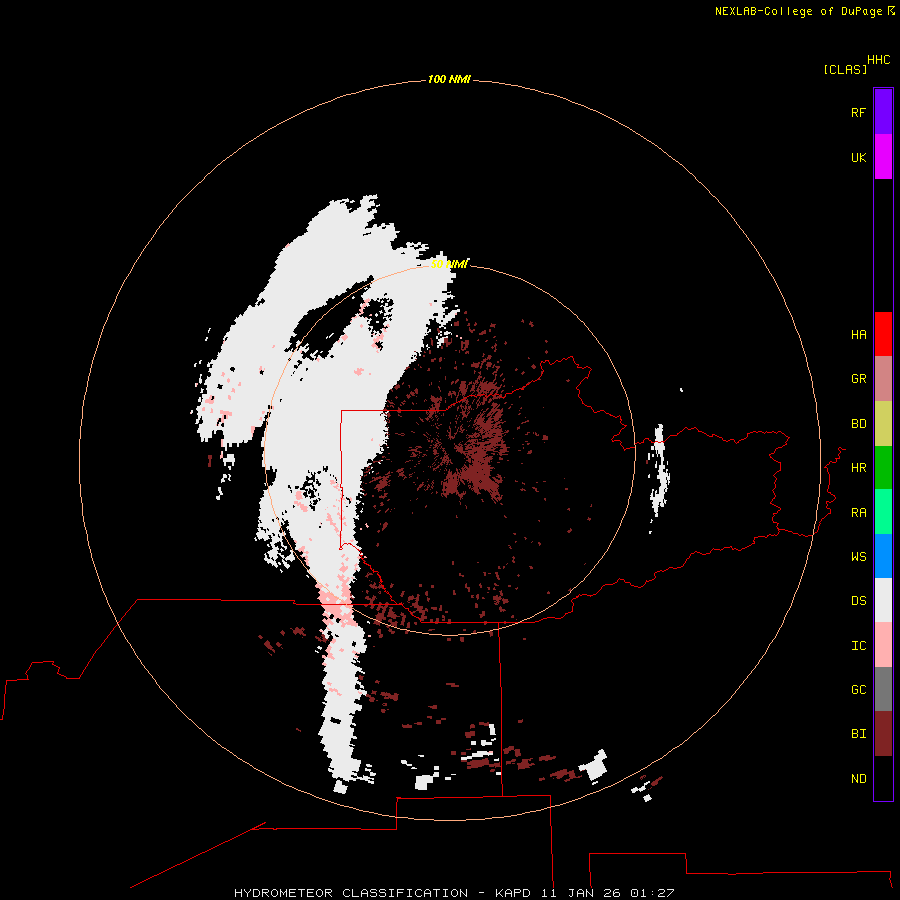Image resolution: width=900 pixels, height=900 pixels.
Task: Click the WS legend label
Action: [858, 557]
